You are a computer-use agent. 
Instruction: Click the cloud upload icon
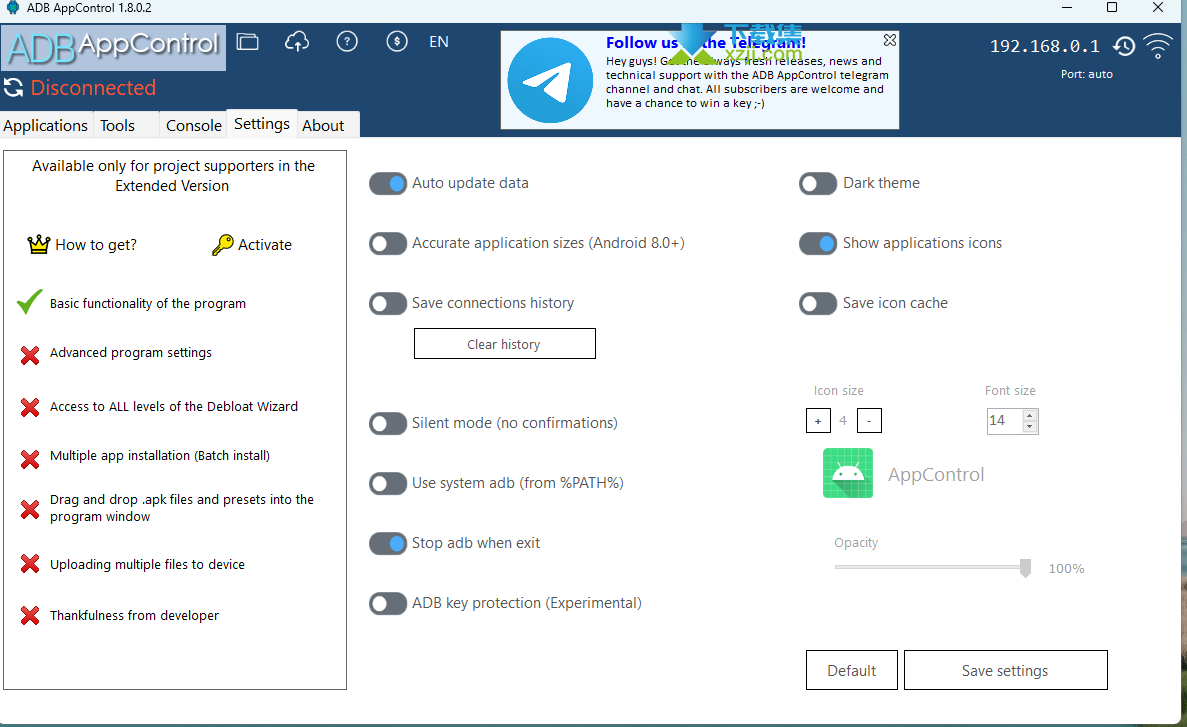[297, 42]
